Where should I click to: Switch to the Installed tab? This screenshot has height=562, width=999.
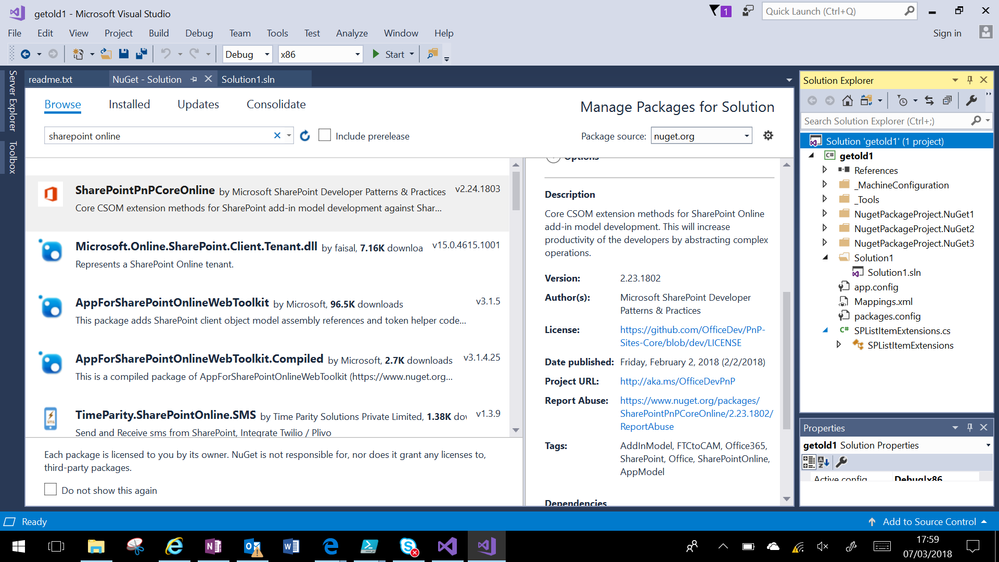tap(129, 104)
